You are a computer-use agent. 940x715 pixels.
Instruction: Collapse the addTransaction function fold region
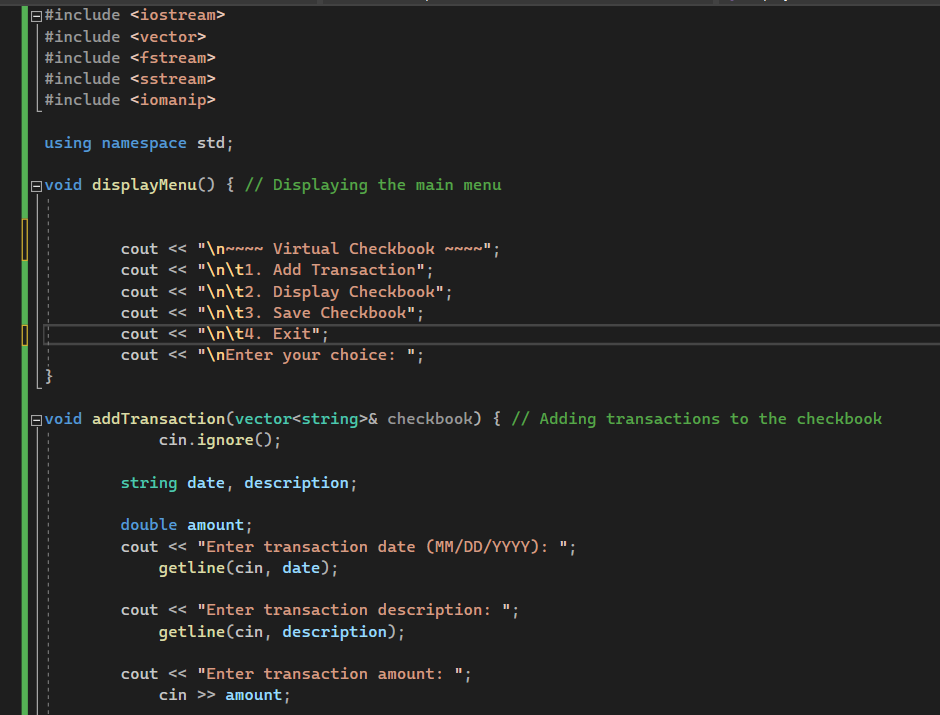click(34, 418)
